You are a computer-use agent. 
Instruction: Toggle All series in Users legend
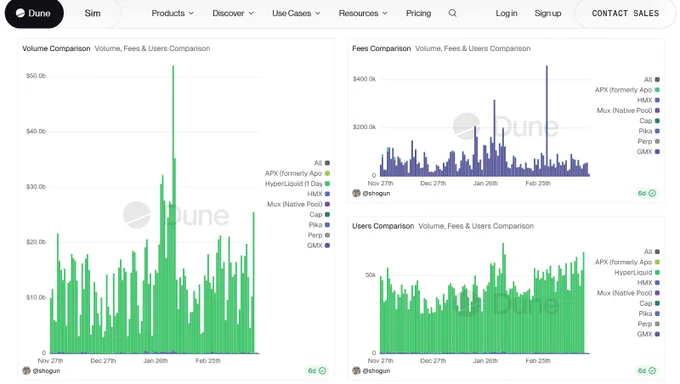tap(652, 252)
